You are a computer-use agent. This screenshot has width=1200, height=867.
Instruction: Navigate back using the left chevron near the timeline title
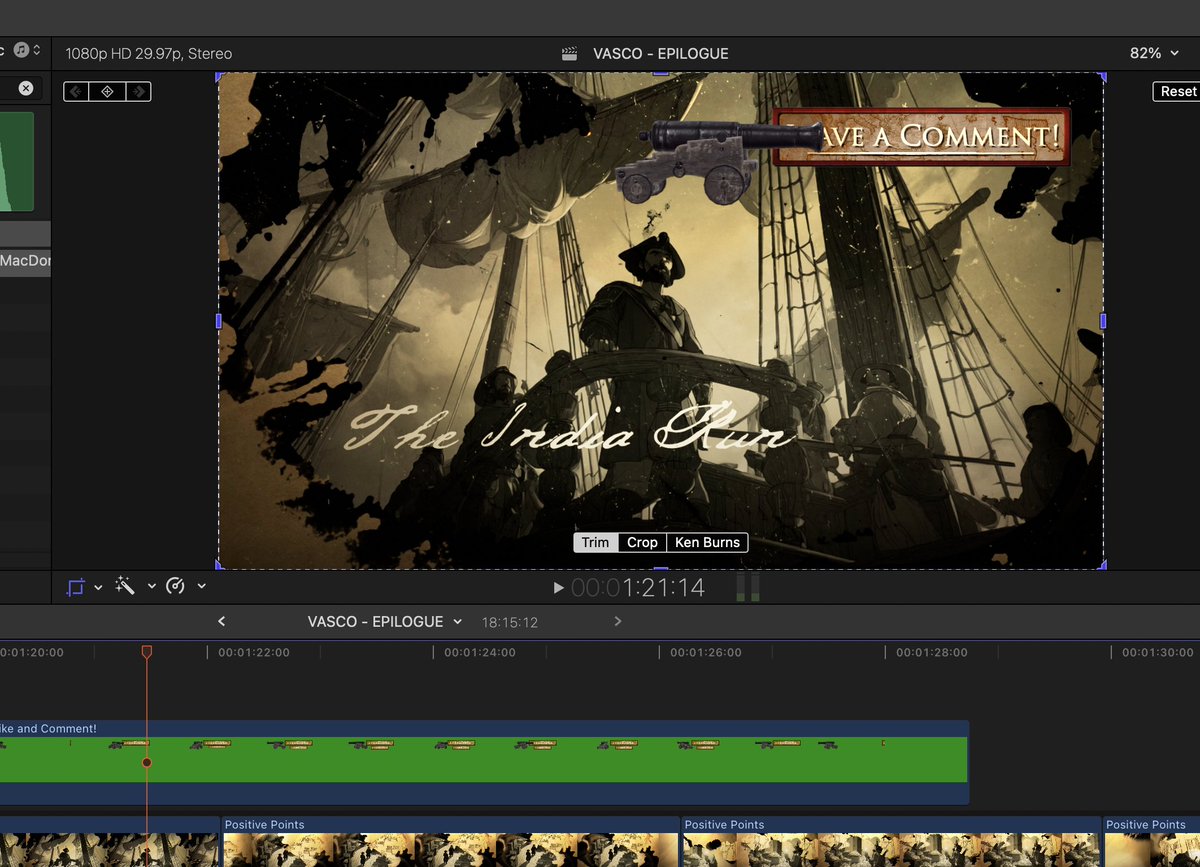[221, 621]
